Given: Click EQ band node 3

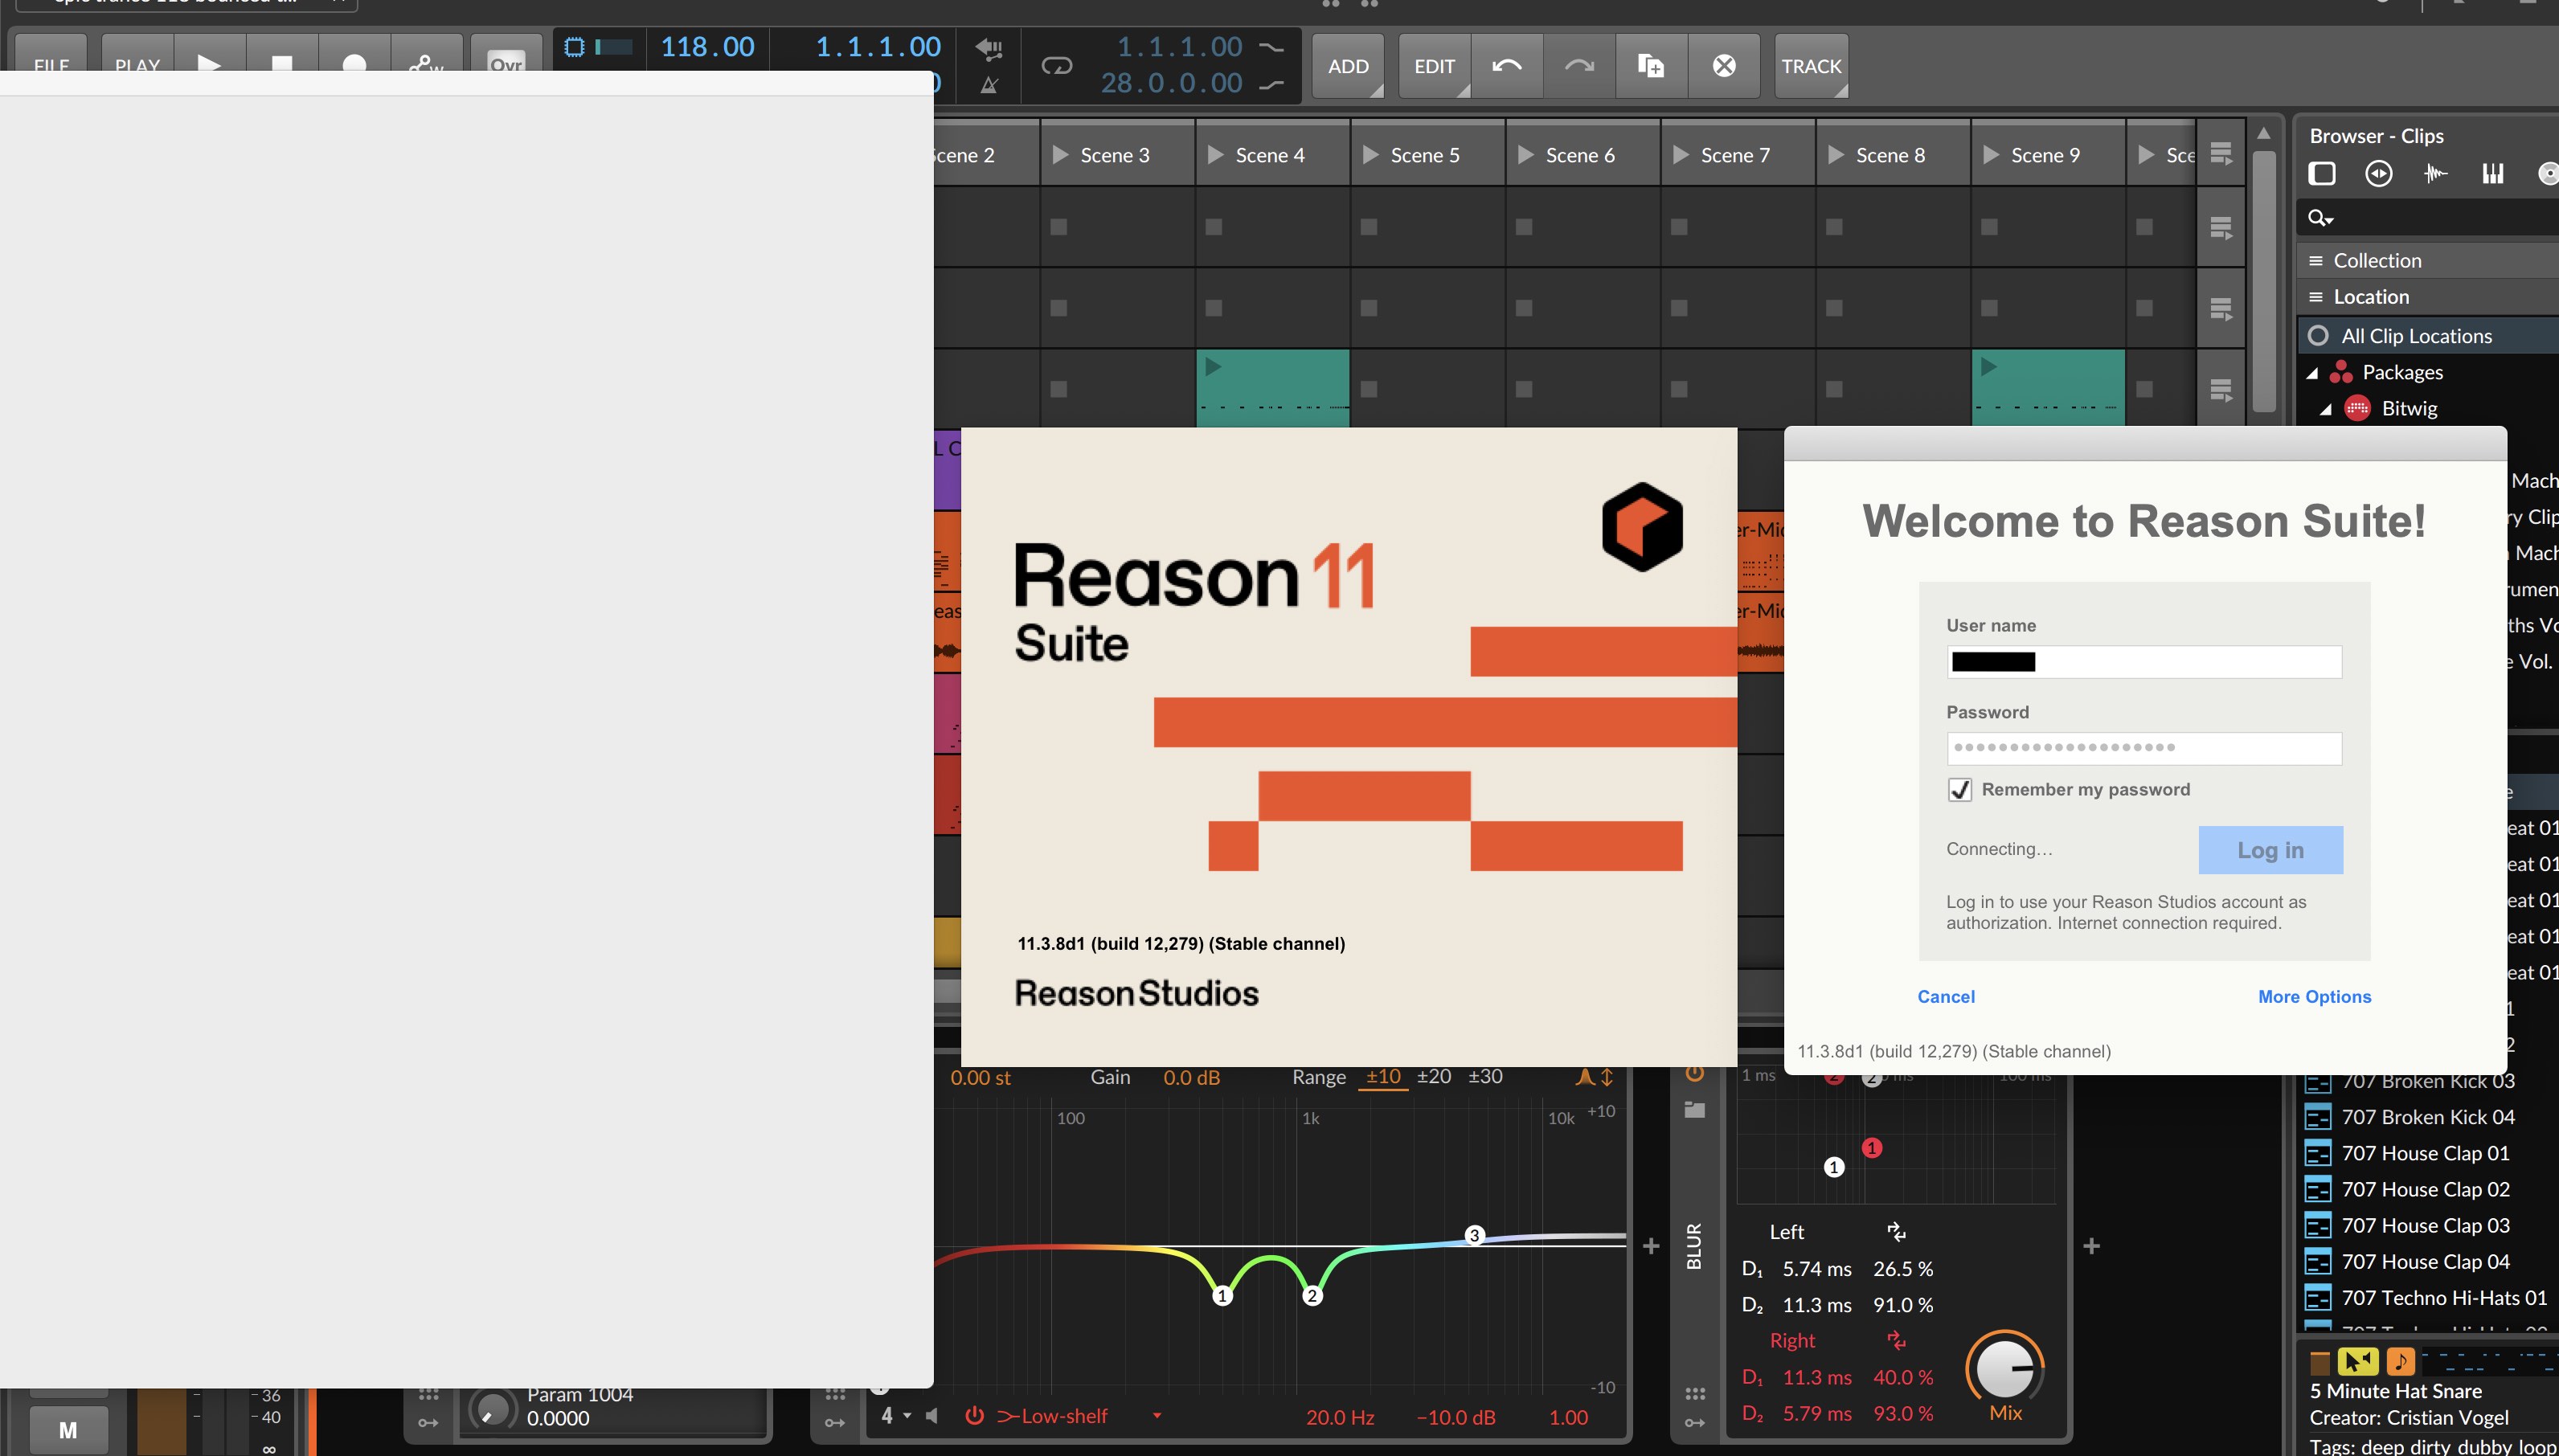Looking at the screenshot, I should 1473,1236.
